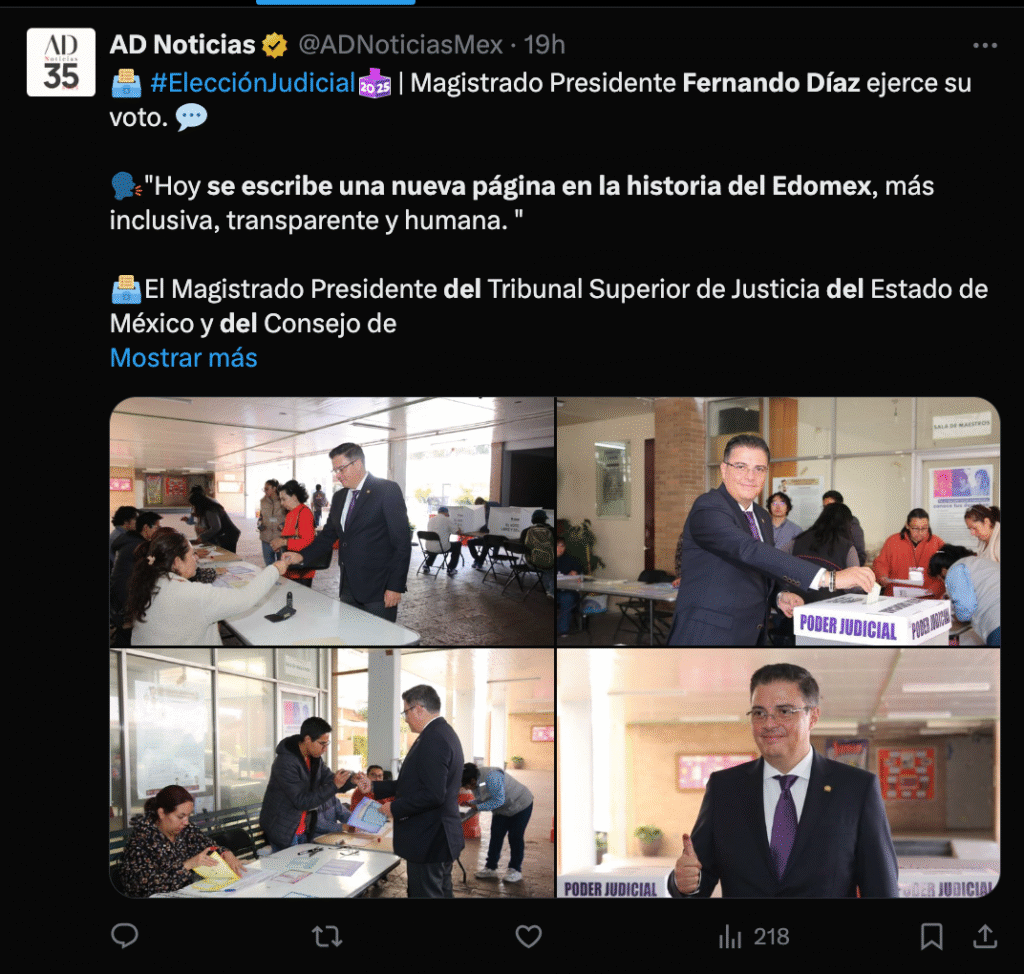Open top-right photo of ballot box voting
Viewport: 1024px width, 974px height.
coord(778,521)
